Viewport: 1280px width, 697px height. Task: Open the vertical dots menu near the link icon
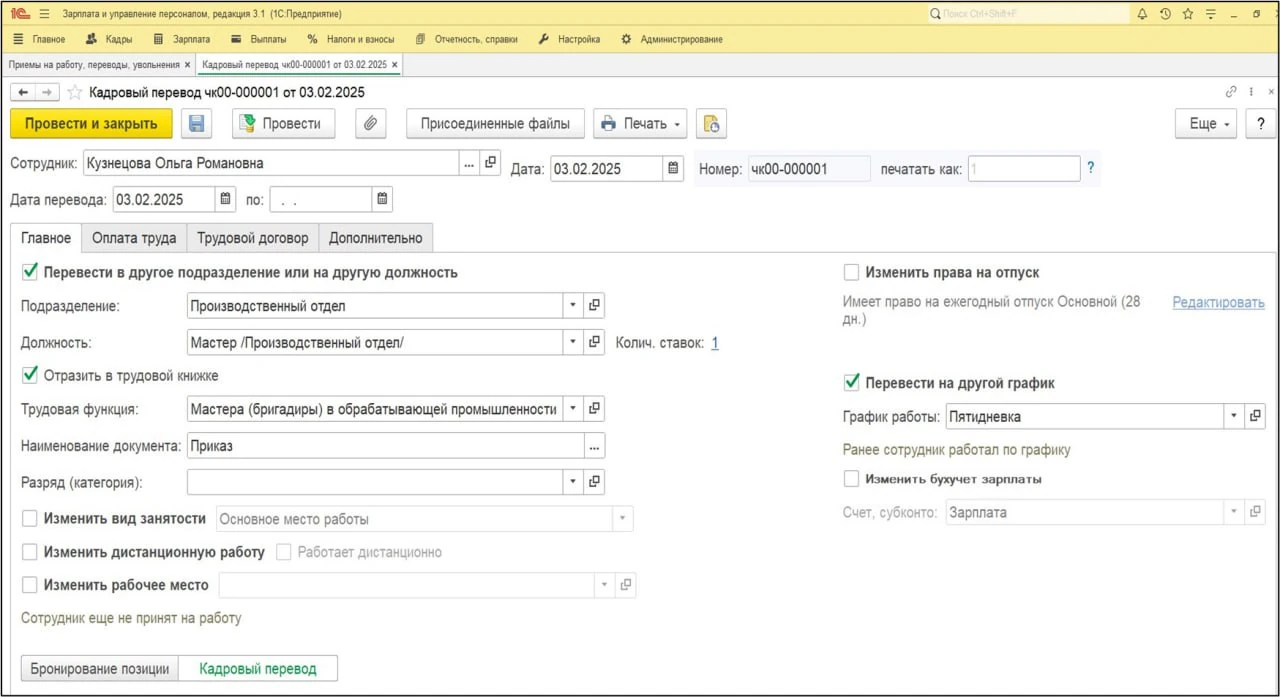1251,92
